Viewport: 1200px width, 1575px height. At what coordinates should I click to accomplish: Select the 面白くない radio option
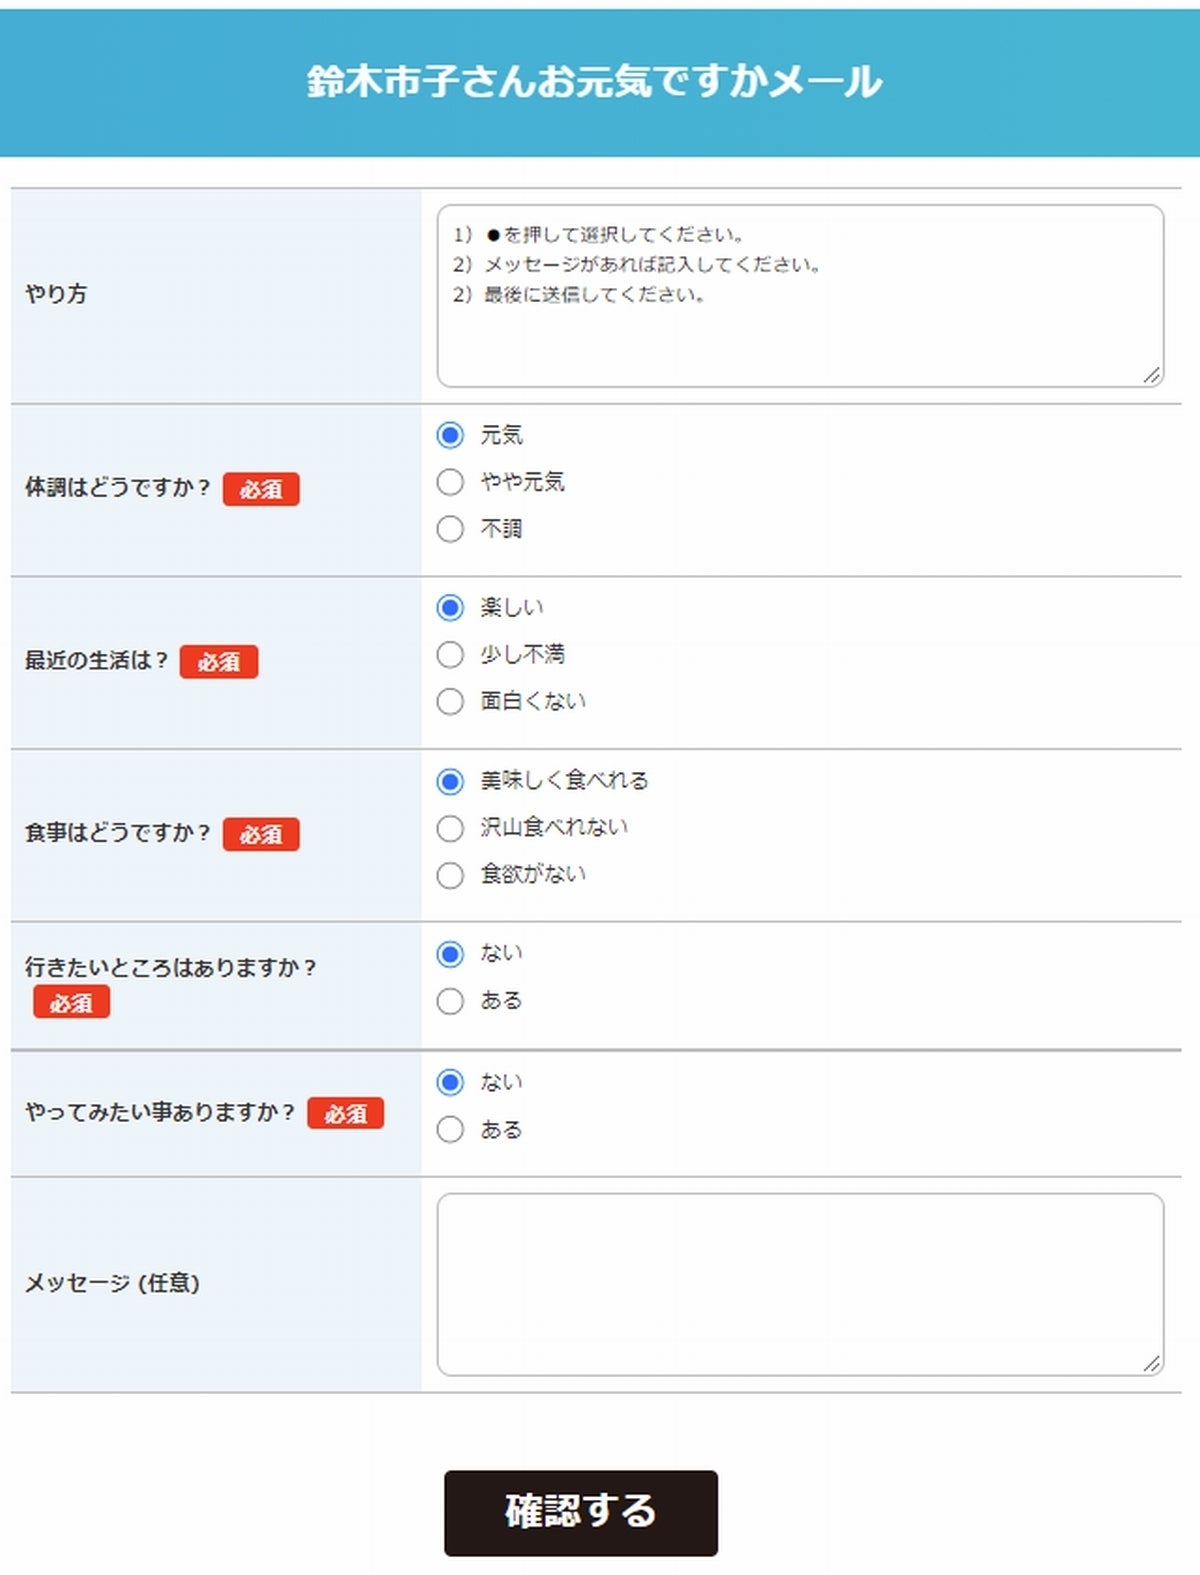[x=450, y=702]
